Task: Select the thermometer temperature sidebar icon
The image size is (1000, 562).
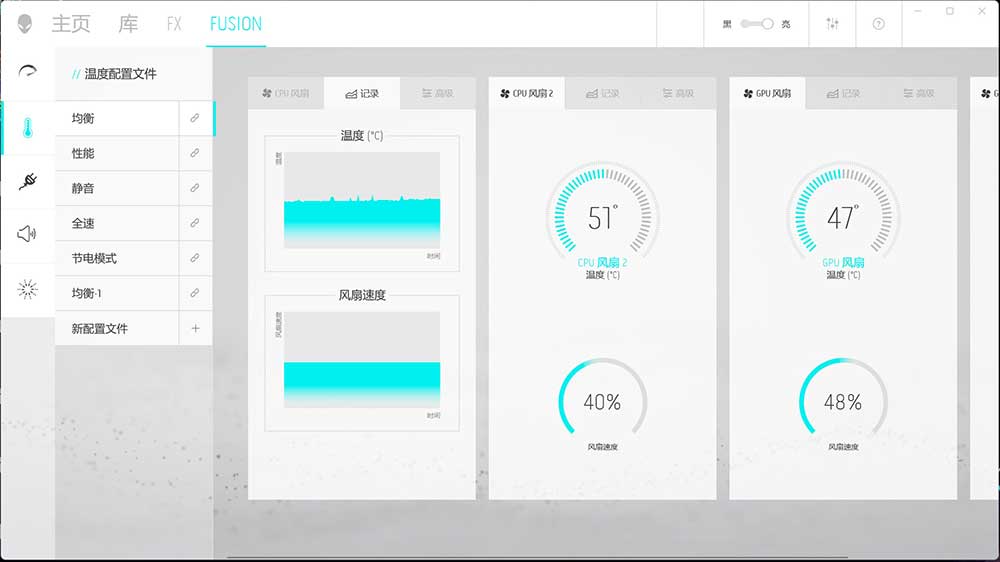Action: [28, 127]
